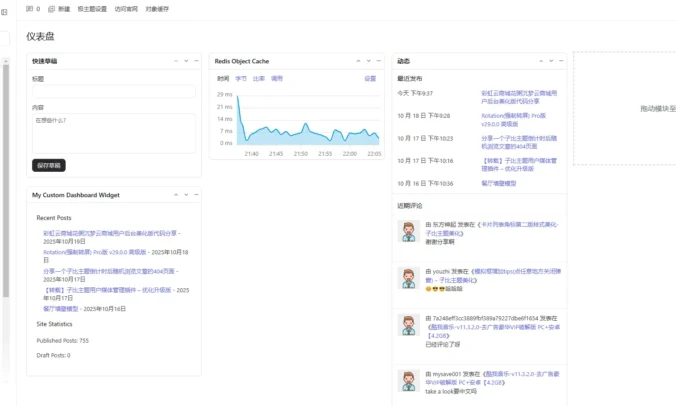Viewport: 676px width, 406px height.
Task: Click the empty dashed widget drop zone
Action: (625, 108)
